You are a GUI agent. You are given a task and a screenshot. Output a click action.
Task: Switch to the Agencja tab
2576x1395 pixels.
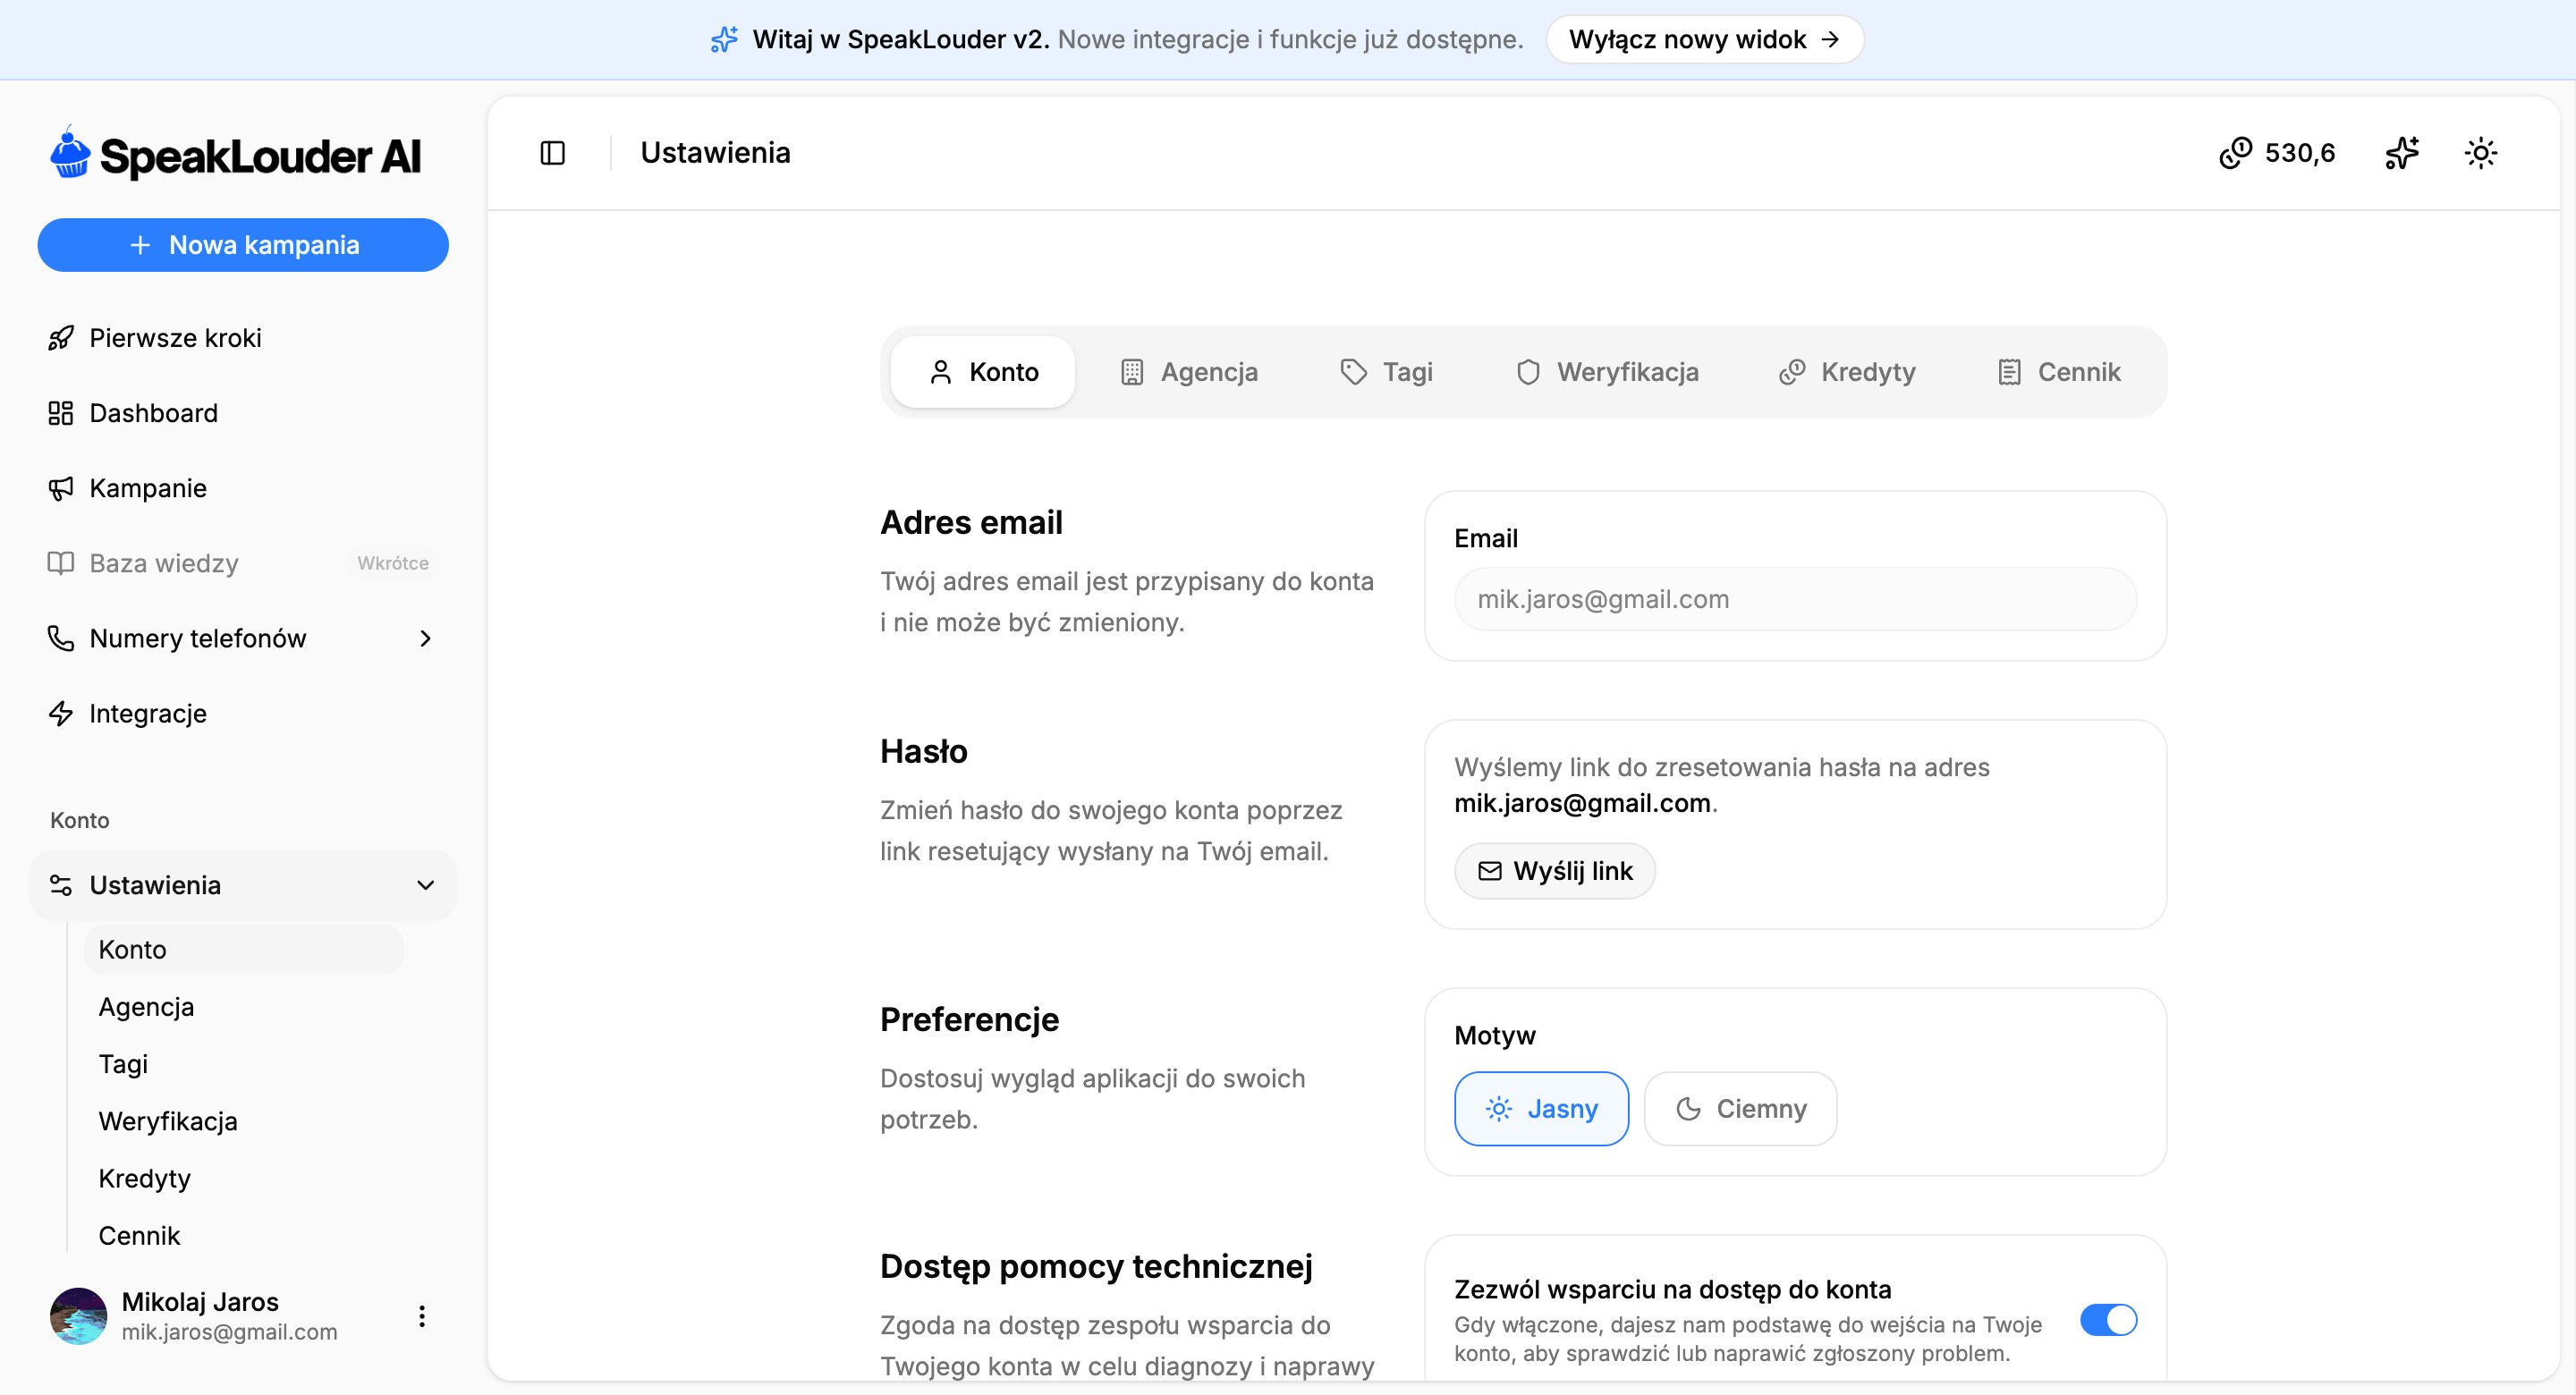[x=1189, y=372]
